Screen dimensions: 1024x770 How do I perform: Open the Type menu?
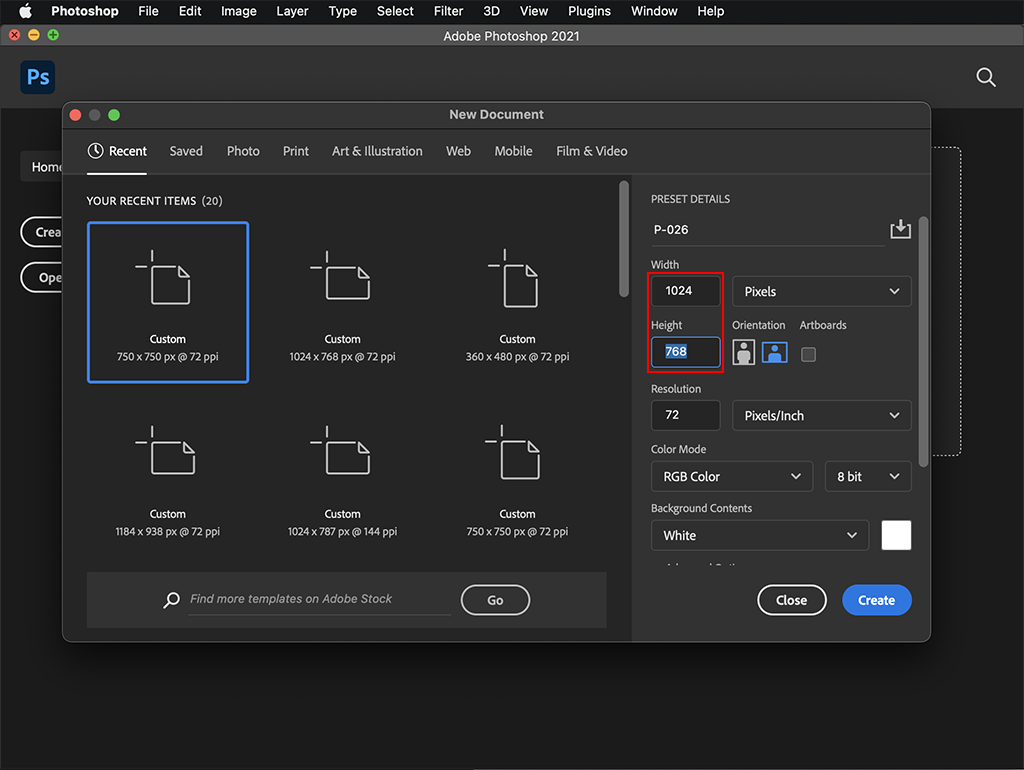point(342,11)
